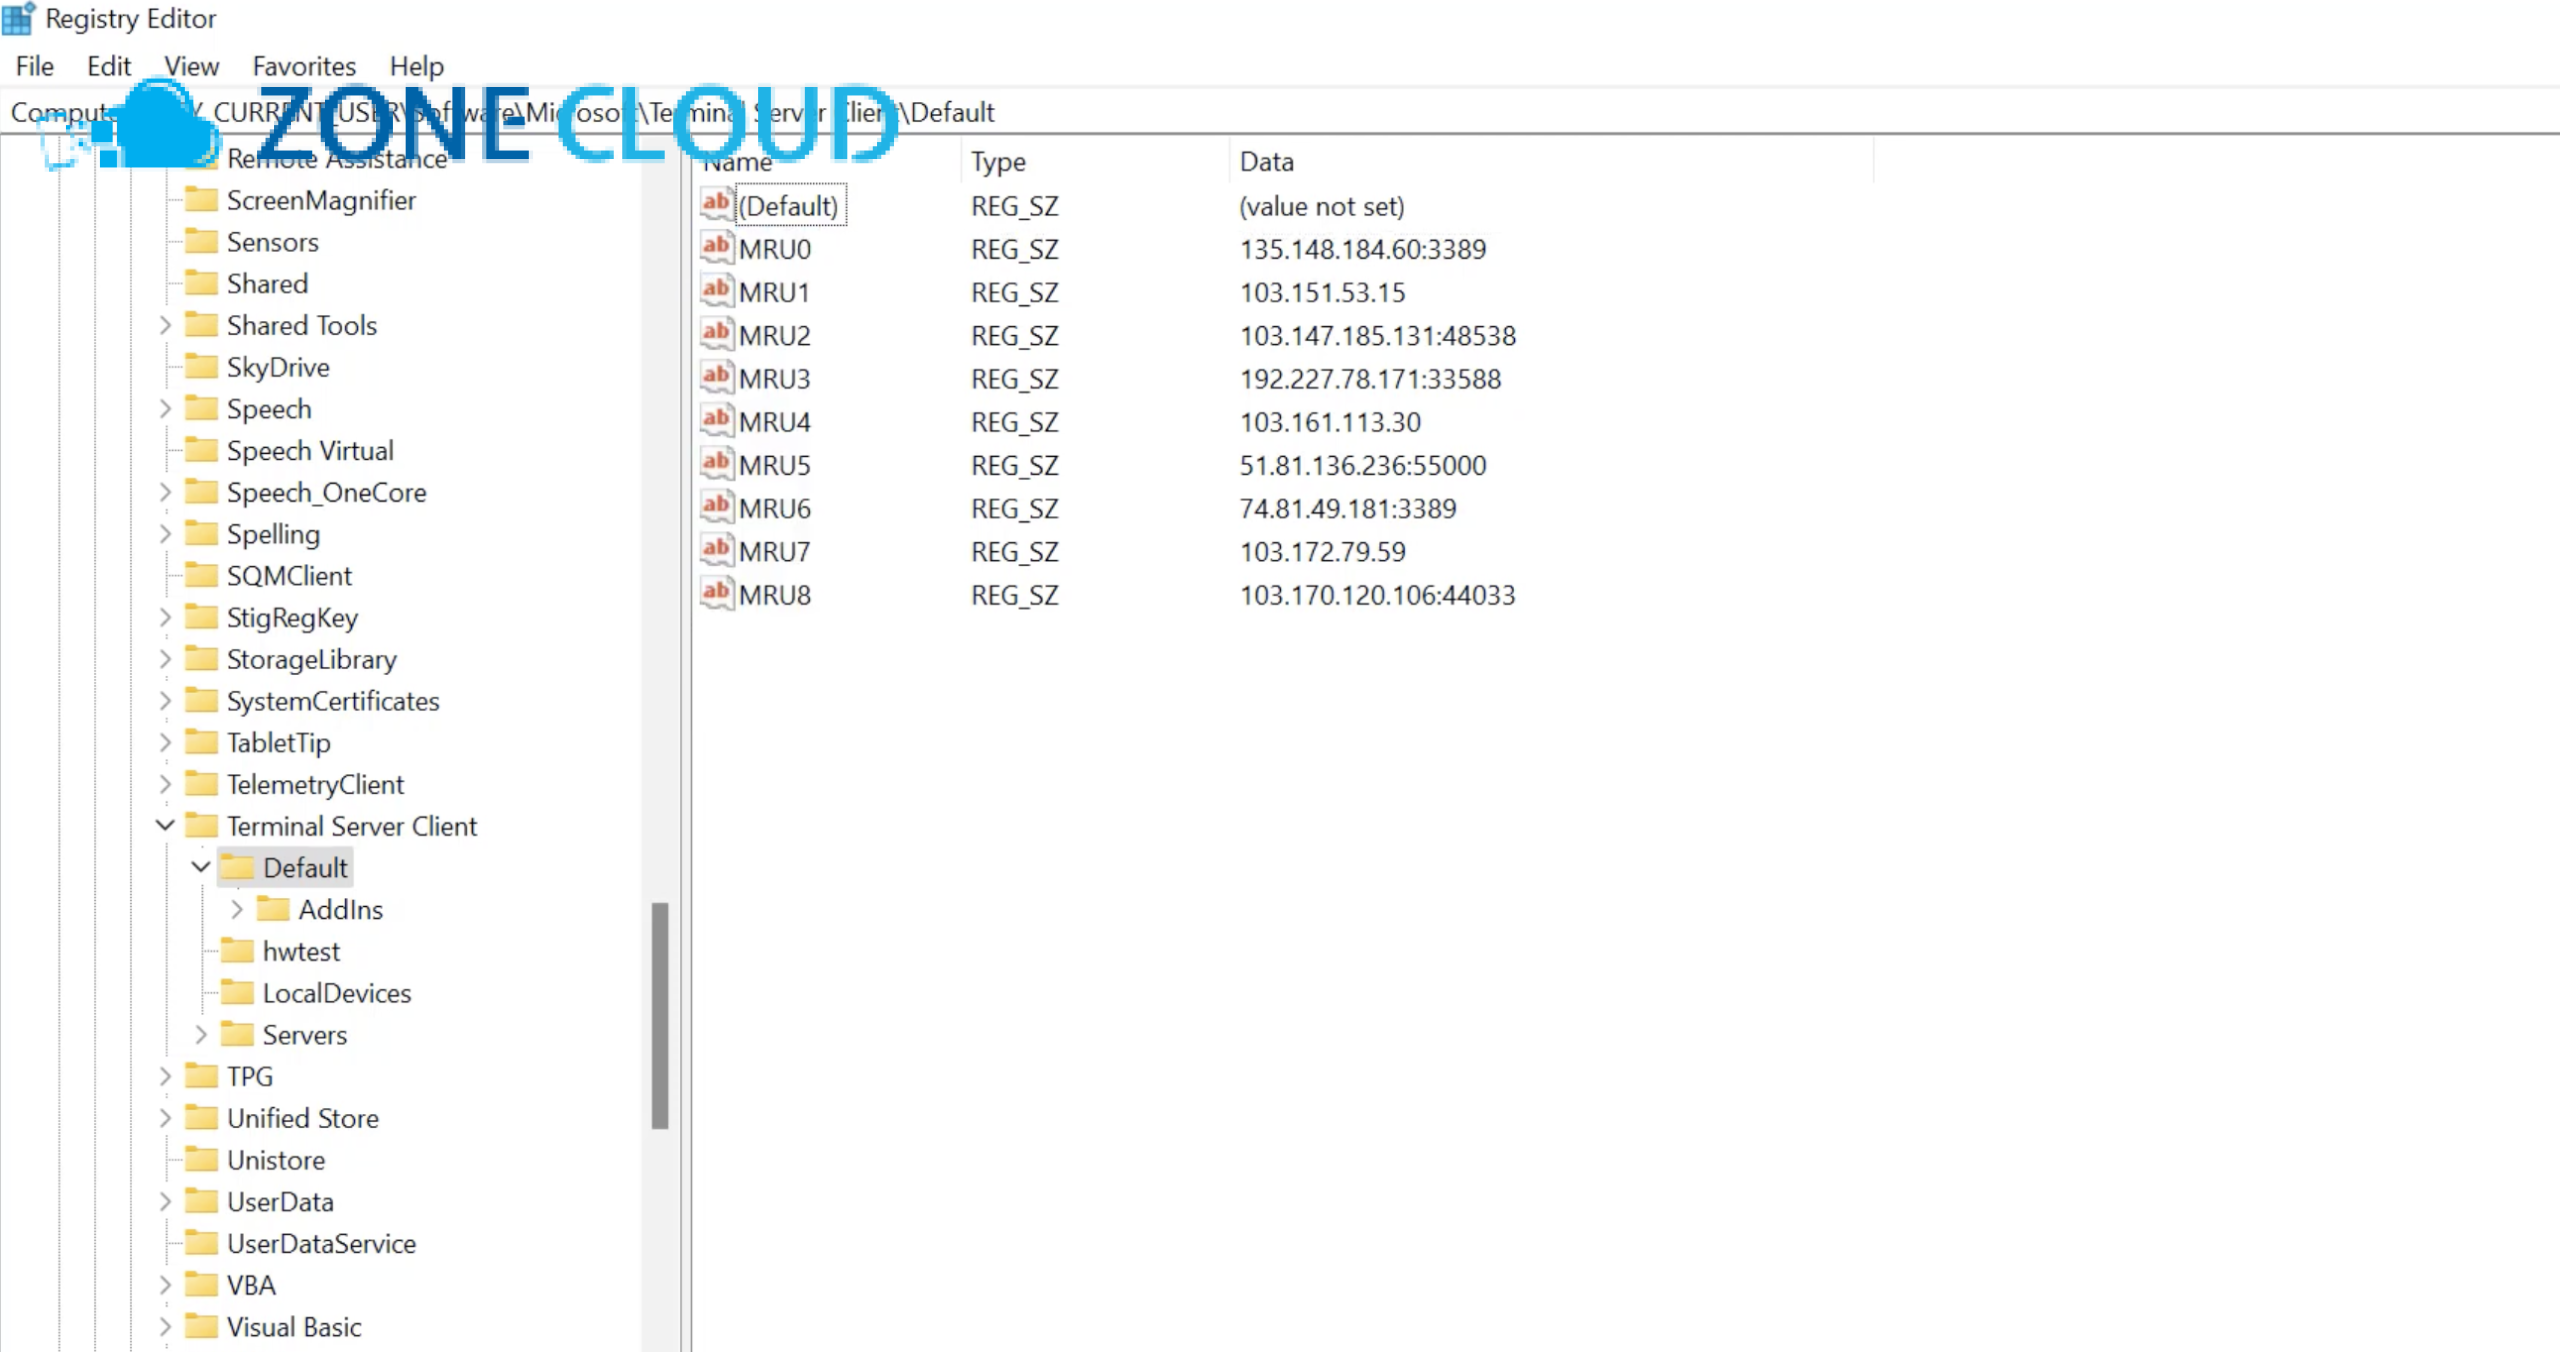Expand the SystemCertificates key

pyautogui.click(x=165, y=701)
